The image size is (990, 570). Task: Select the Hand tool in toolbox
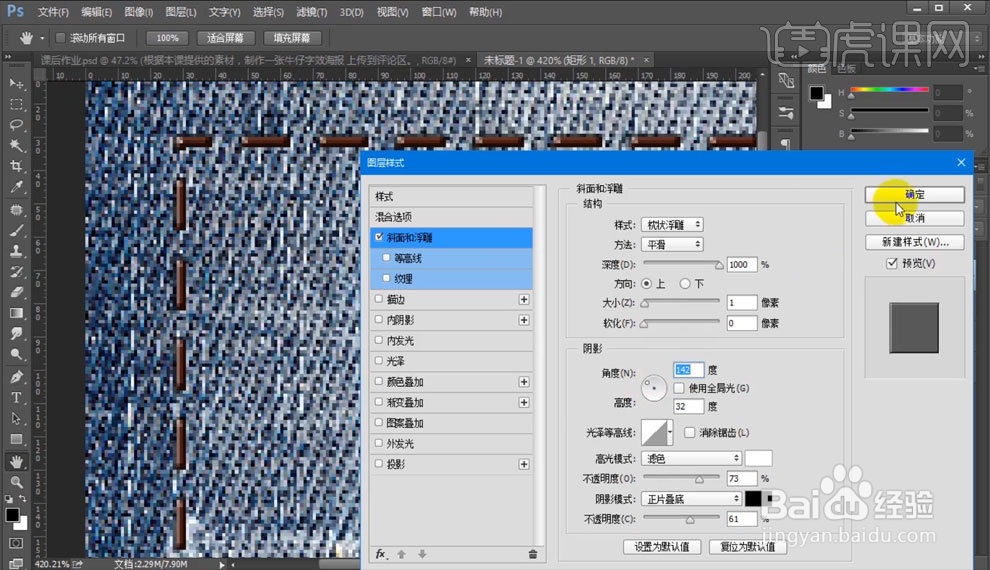[x=16, y=462]
